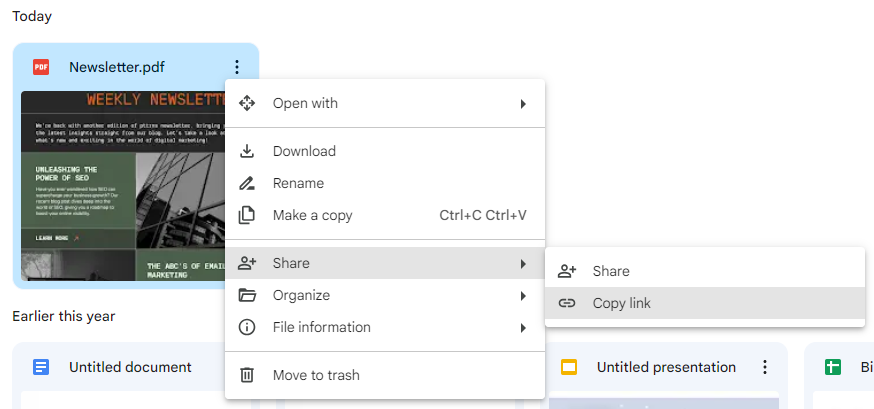
Task: Click the Untitled document file name
Action: (130, 367)
